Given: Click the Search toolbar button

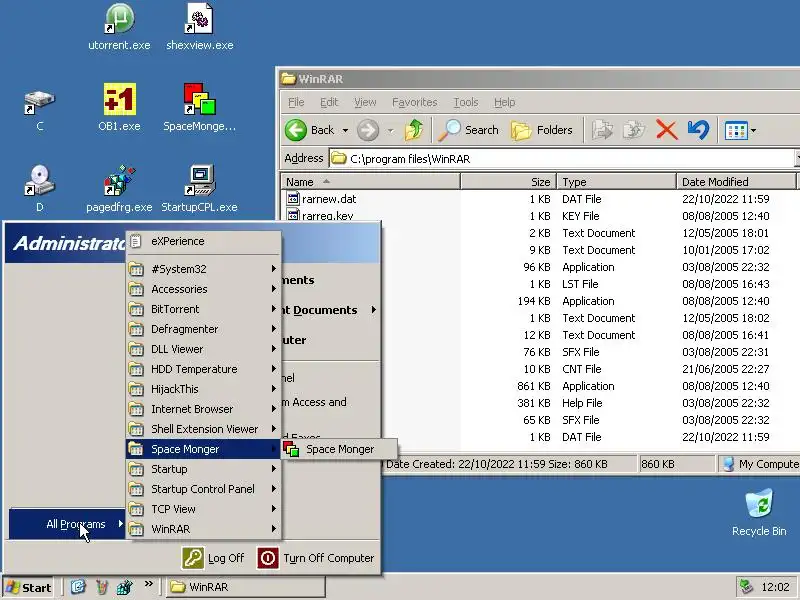Looking at the screenshot, I should [x=468, y=130].
